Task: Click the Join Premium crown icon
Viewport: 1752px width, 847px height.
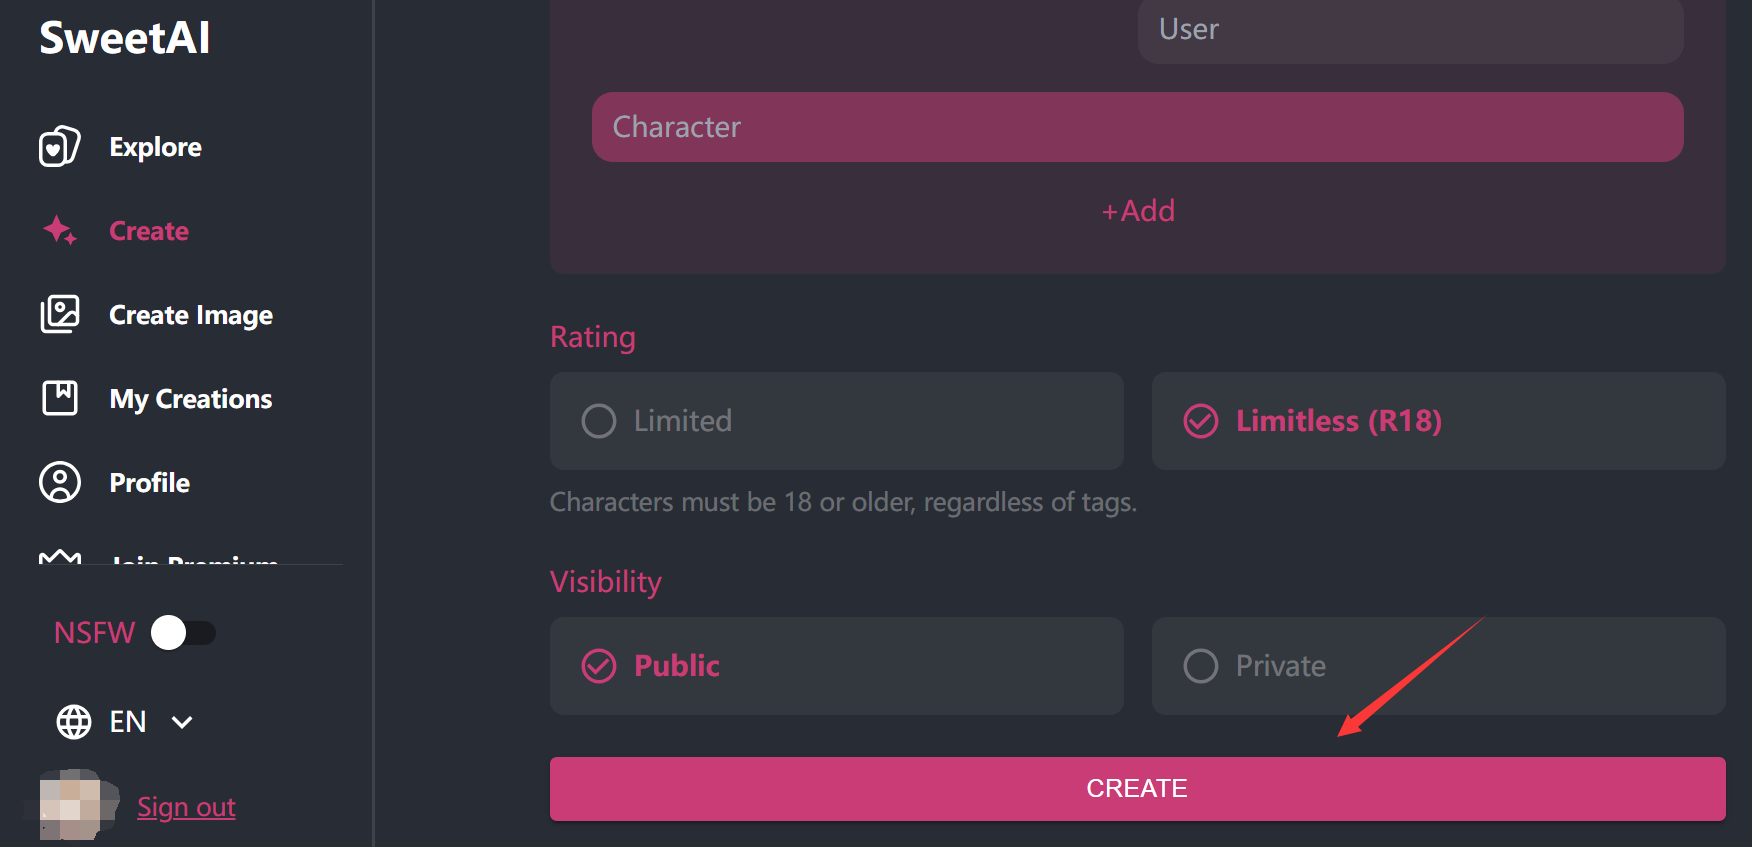Action: (x=60, y=557)
